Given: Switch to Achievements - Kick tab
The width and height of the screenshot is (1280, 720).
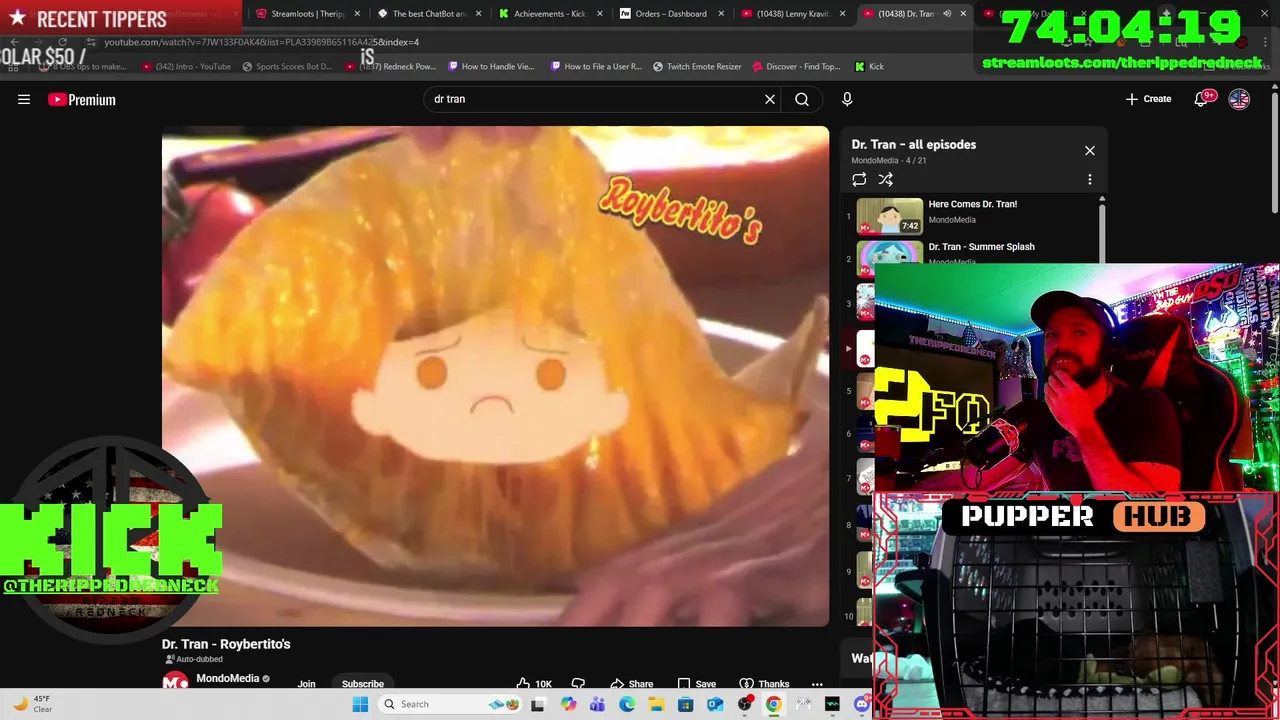Looking at the screenshot, I should click(x=549, y=14).
